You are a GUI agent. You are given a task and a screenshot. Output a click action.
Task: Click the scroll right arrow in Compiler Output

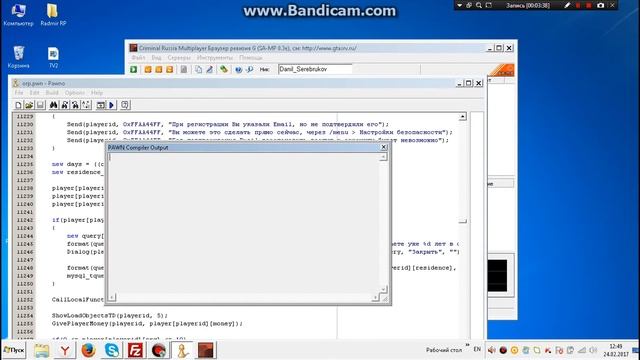[x=376, y=297]
